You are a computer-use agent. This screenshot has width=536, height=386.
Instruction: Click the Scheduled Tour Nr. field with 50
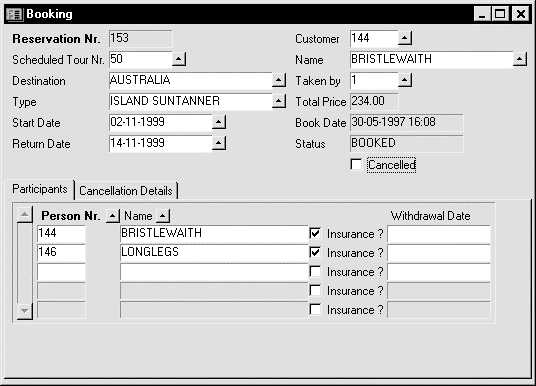tap(140, 59)
